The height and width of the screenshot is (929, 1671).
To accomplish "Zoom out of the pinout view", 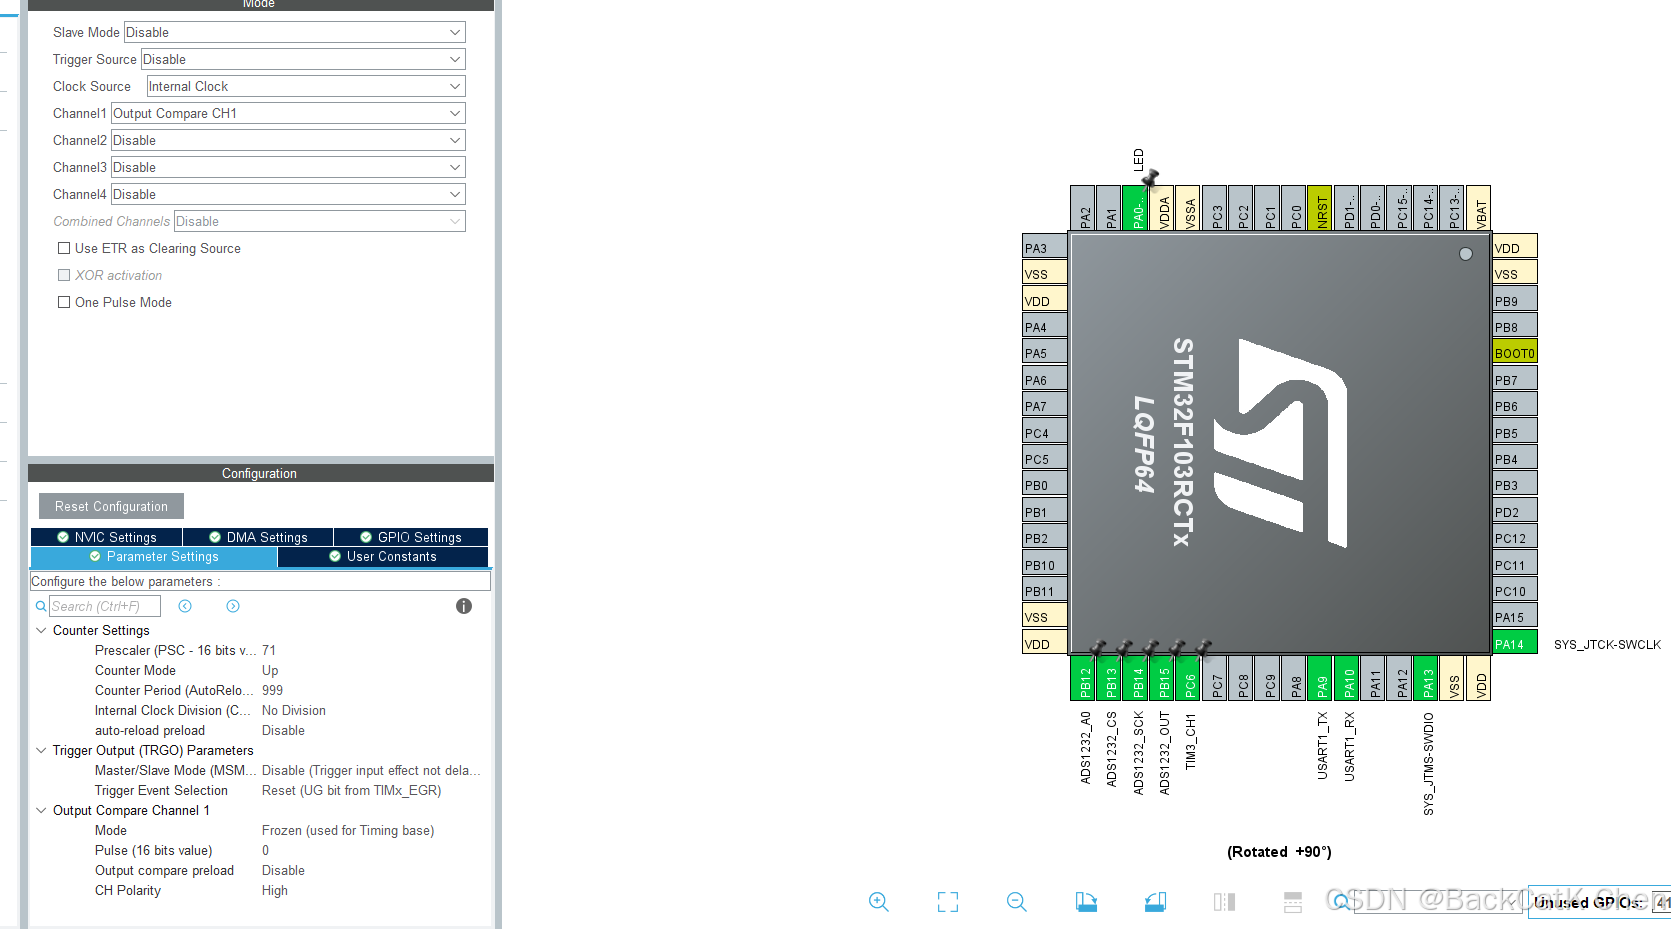I will [x=1017, y=902].
